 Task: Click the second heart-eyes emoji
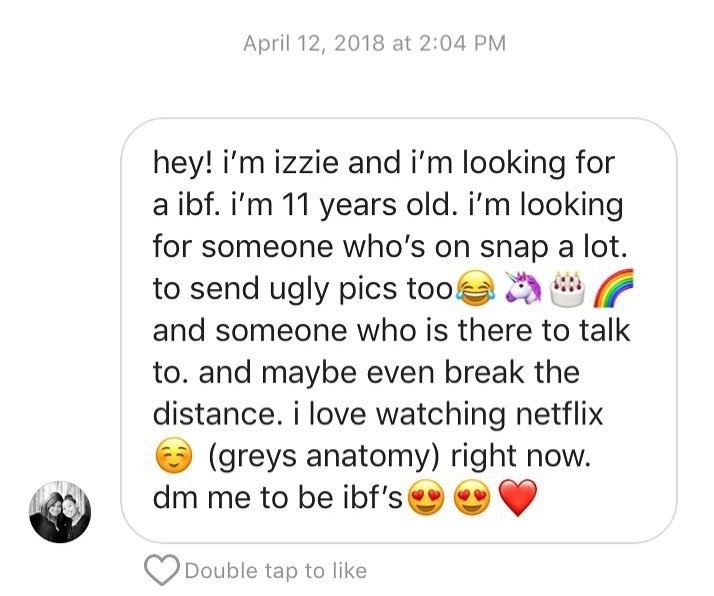pyautogui.click(x=471, y=499)
